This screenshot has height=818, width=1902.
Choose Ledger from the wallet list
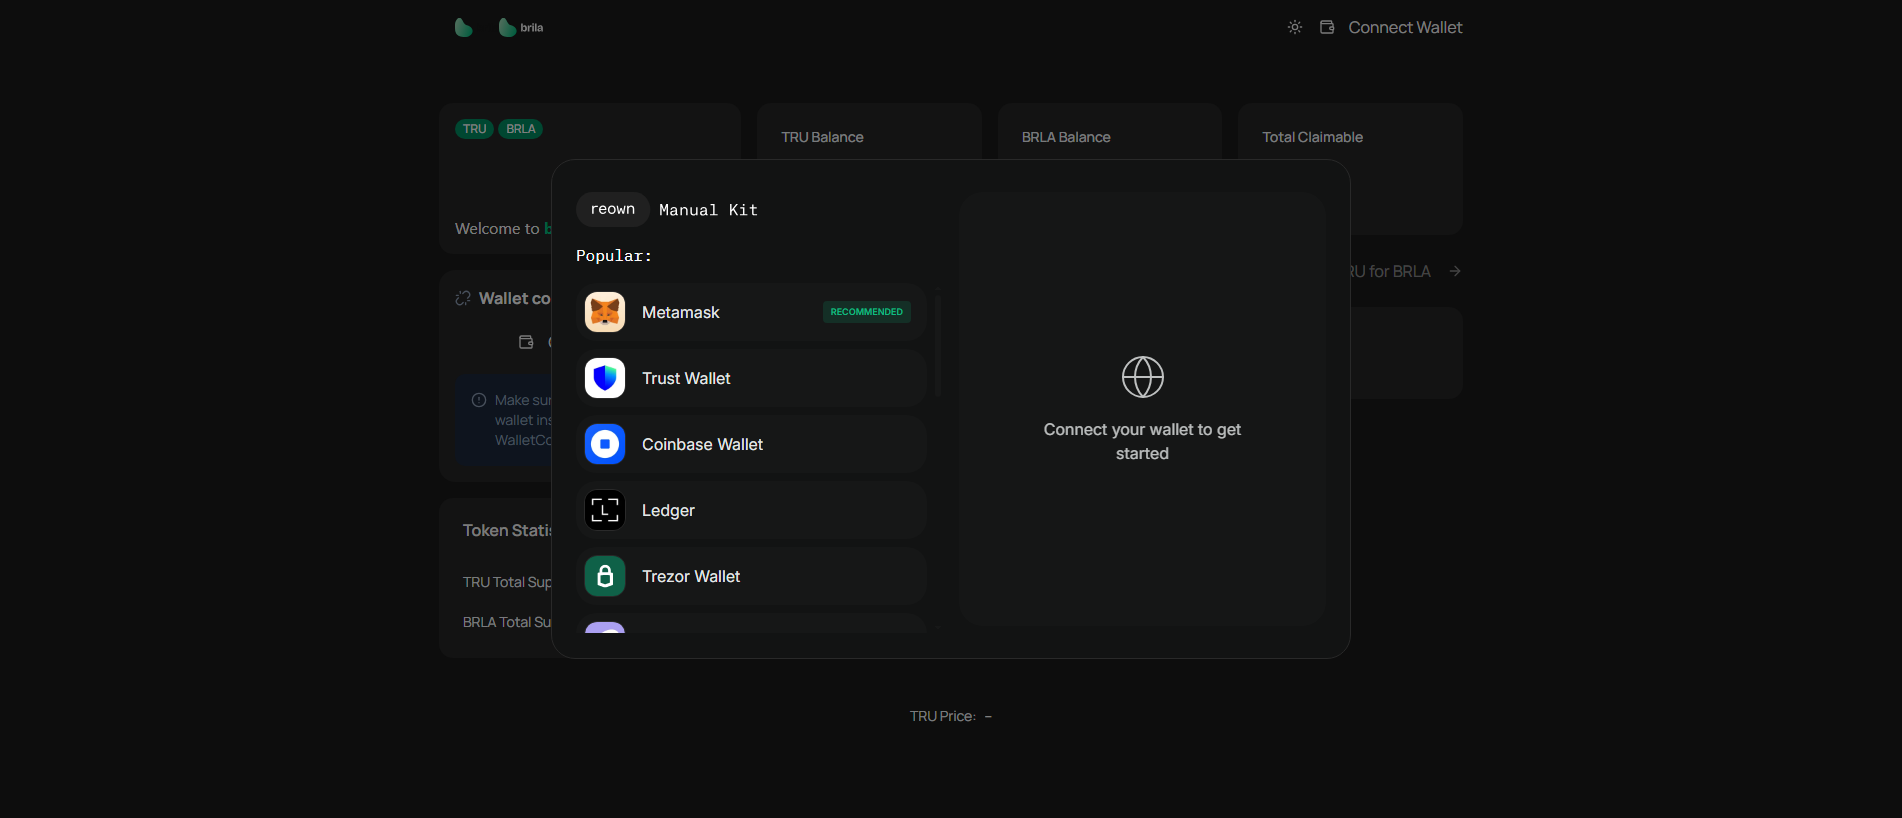(751, 510)
